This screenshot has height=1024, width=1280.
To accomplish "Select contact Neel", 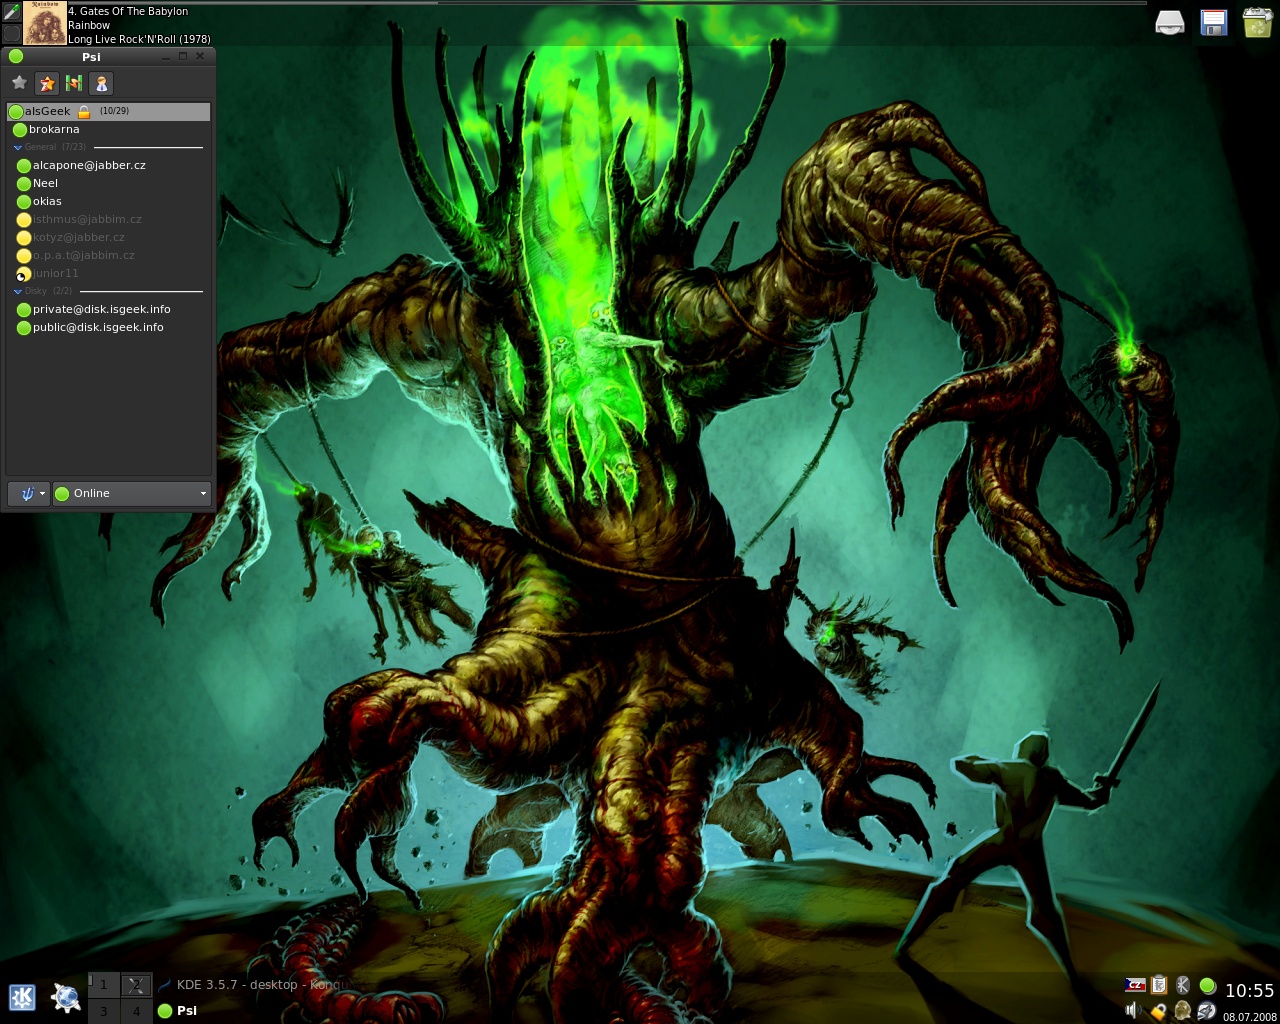I will [108, 183].
